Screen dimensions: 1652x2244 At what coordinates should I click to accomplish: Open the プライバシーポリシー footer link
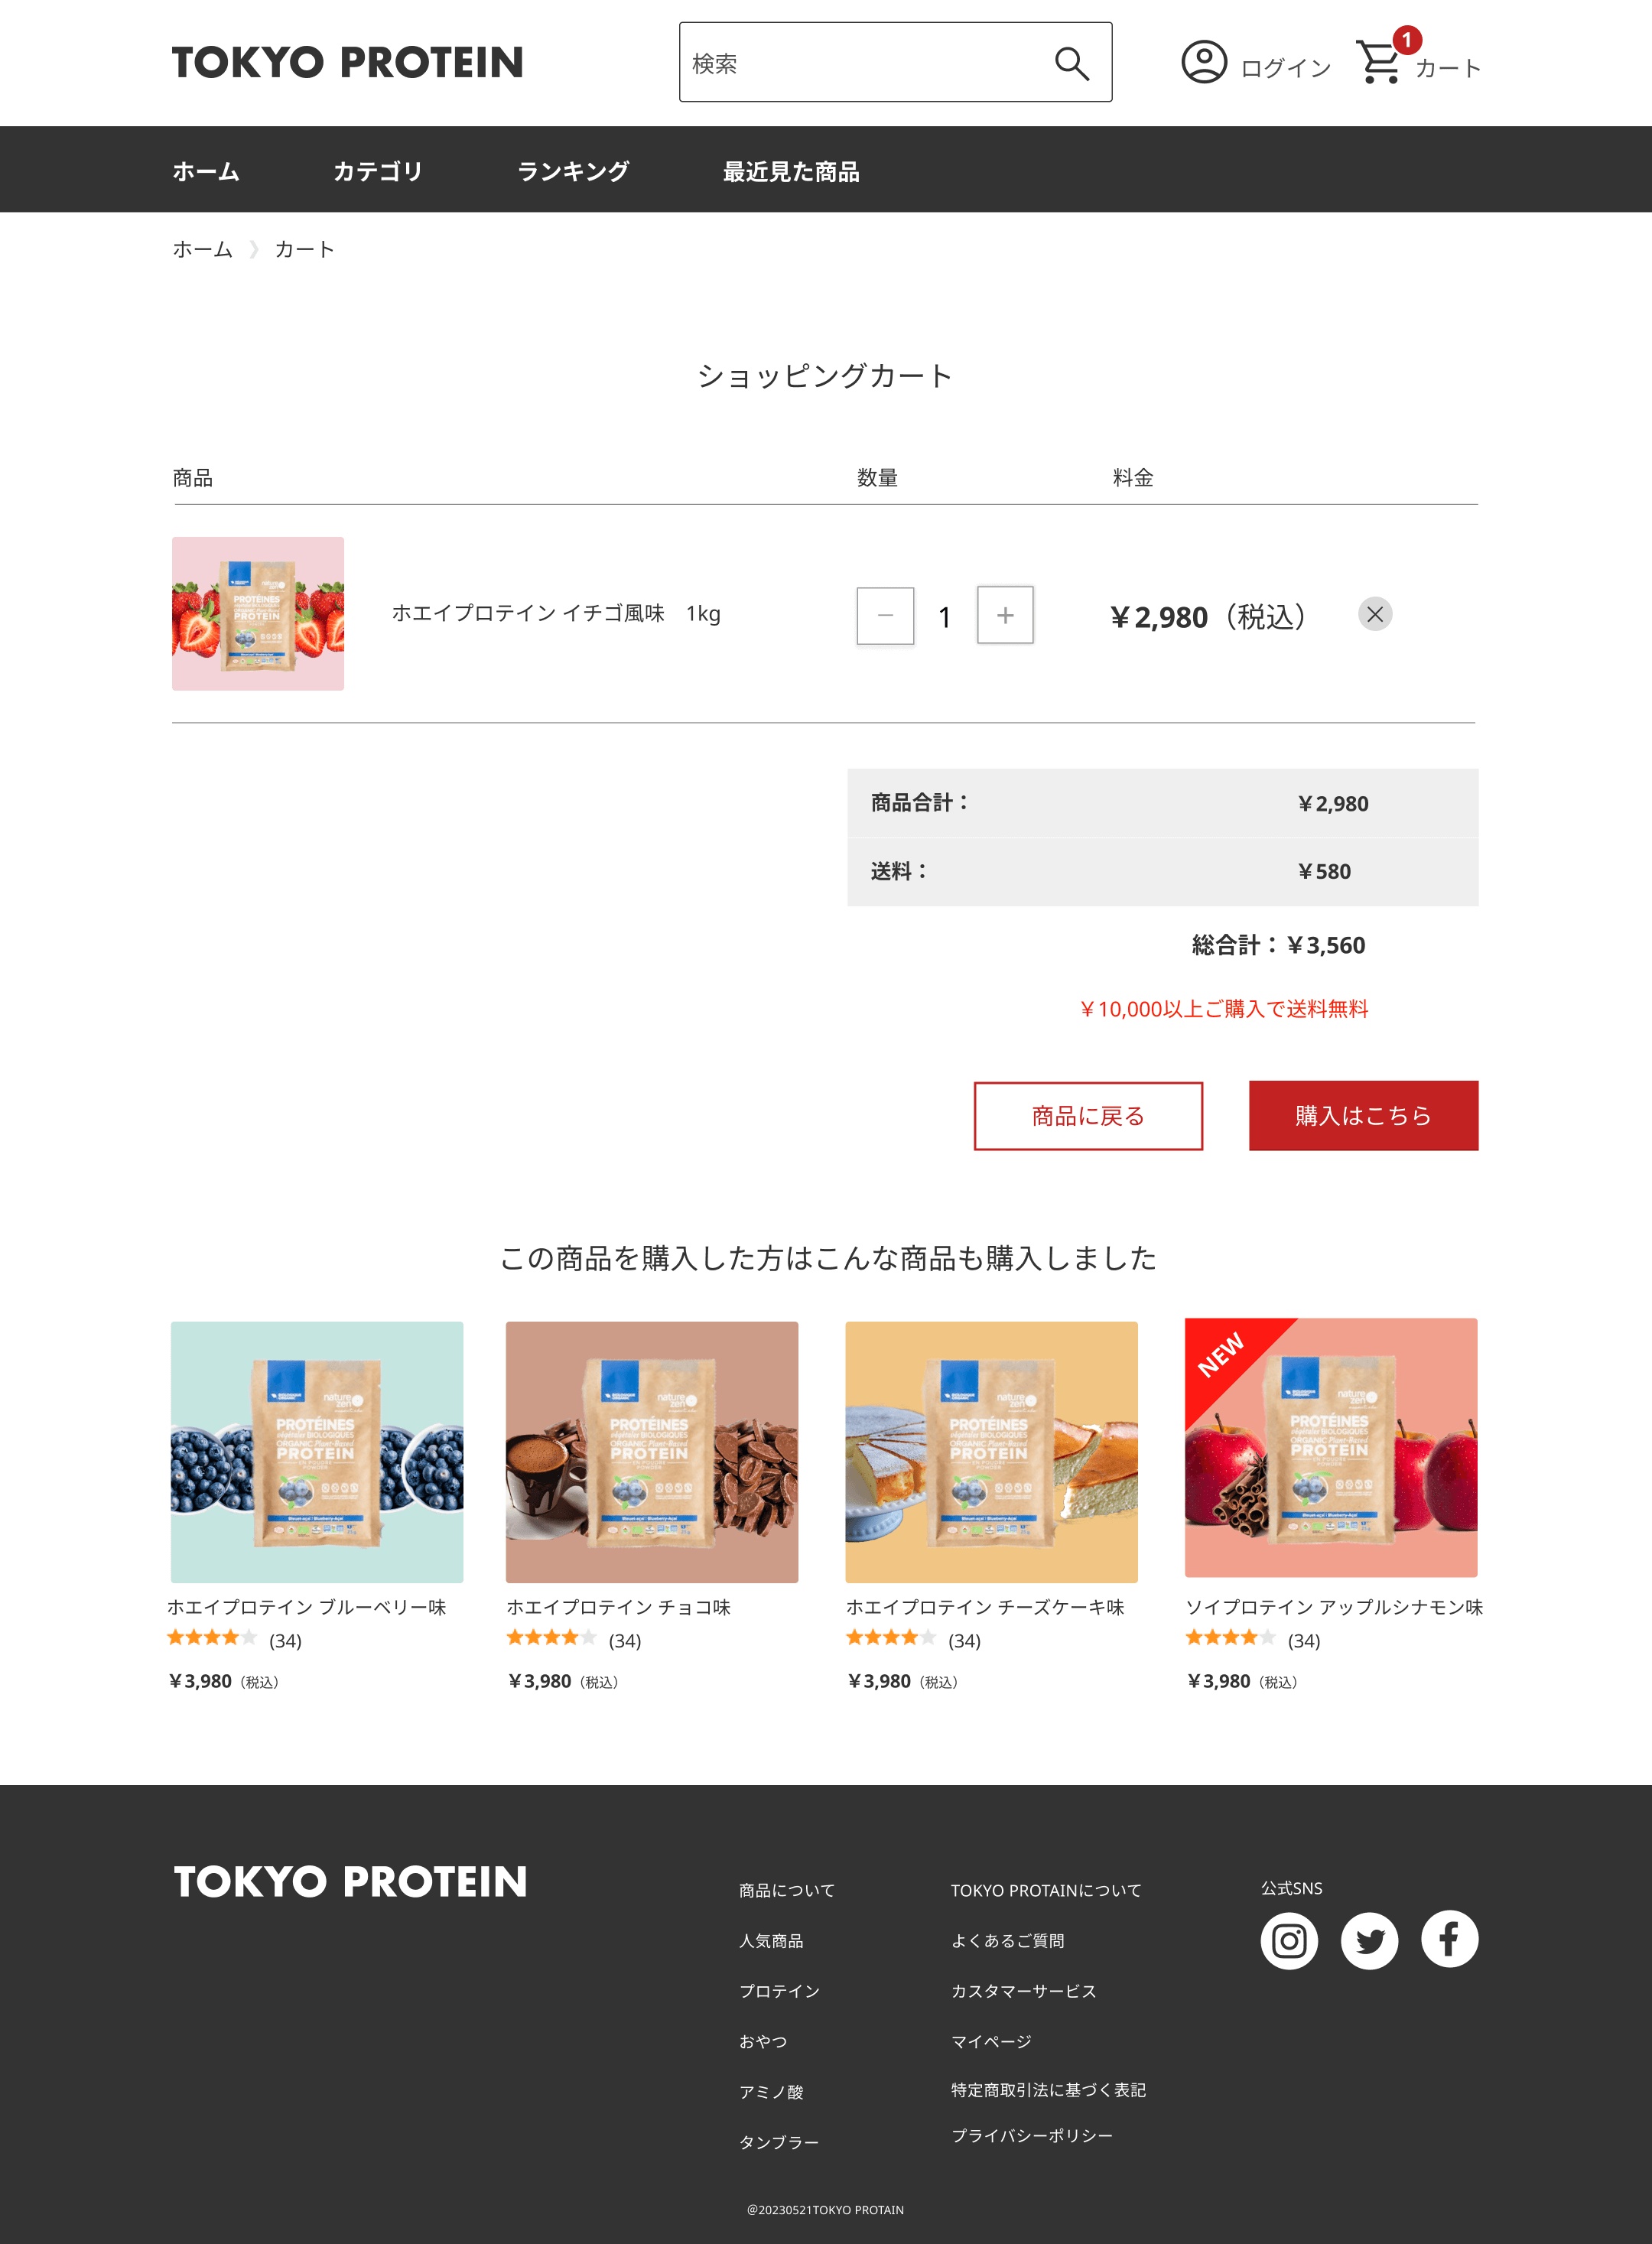coord(1031,2135)
